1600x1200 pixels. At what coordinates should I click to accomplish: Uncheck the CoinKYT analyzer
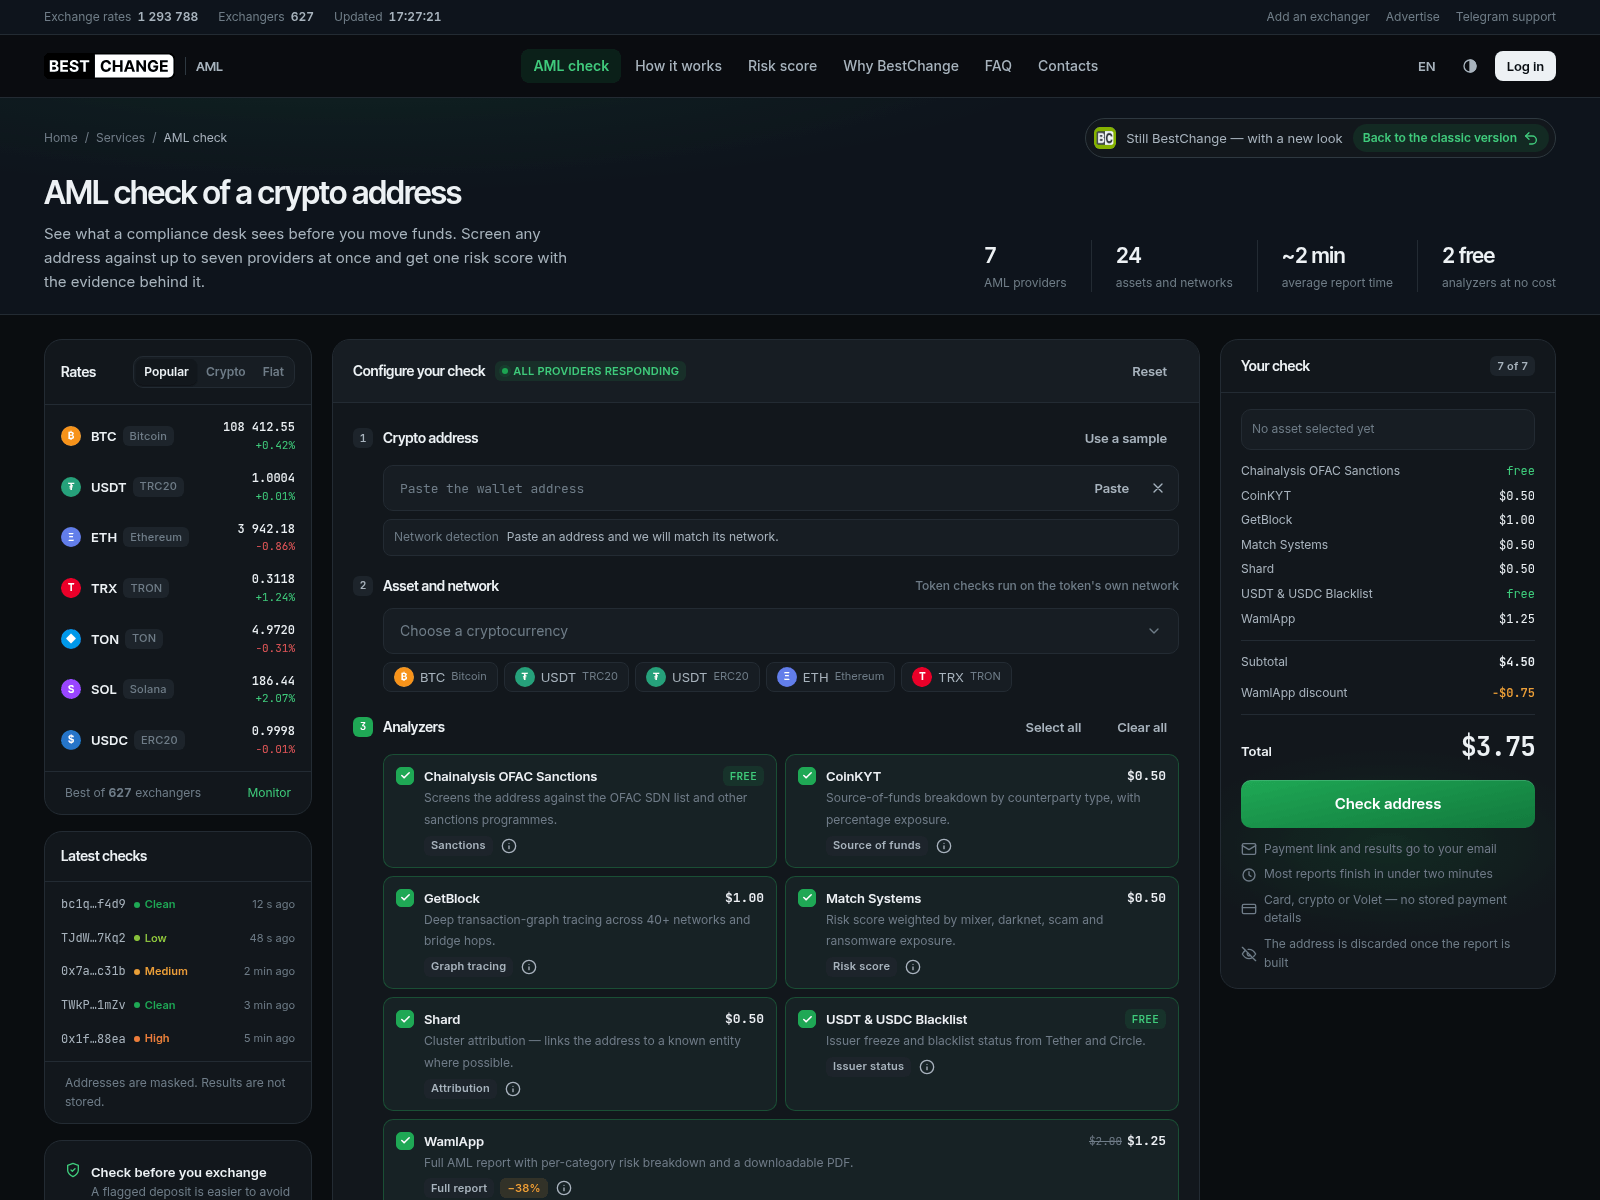click(807, 776)
